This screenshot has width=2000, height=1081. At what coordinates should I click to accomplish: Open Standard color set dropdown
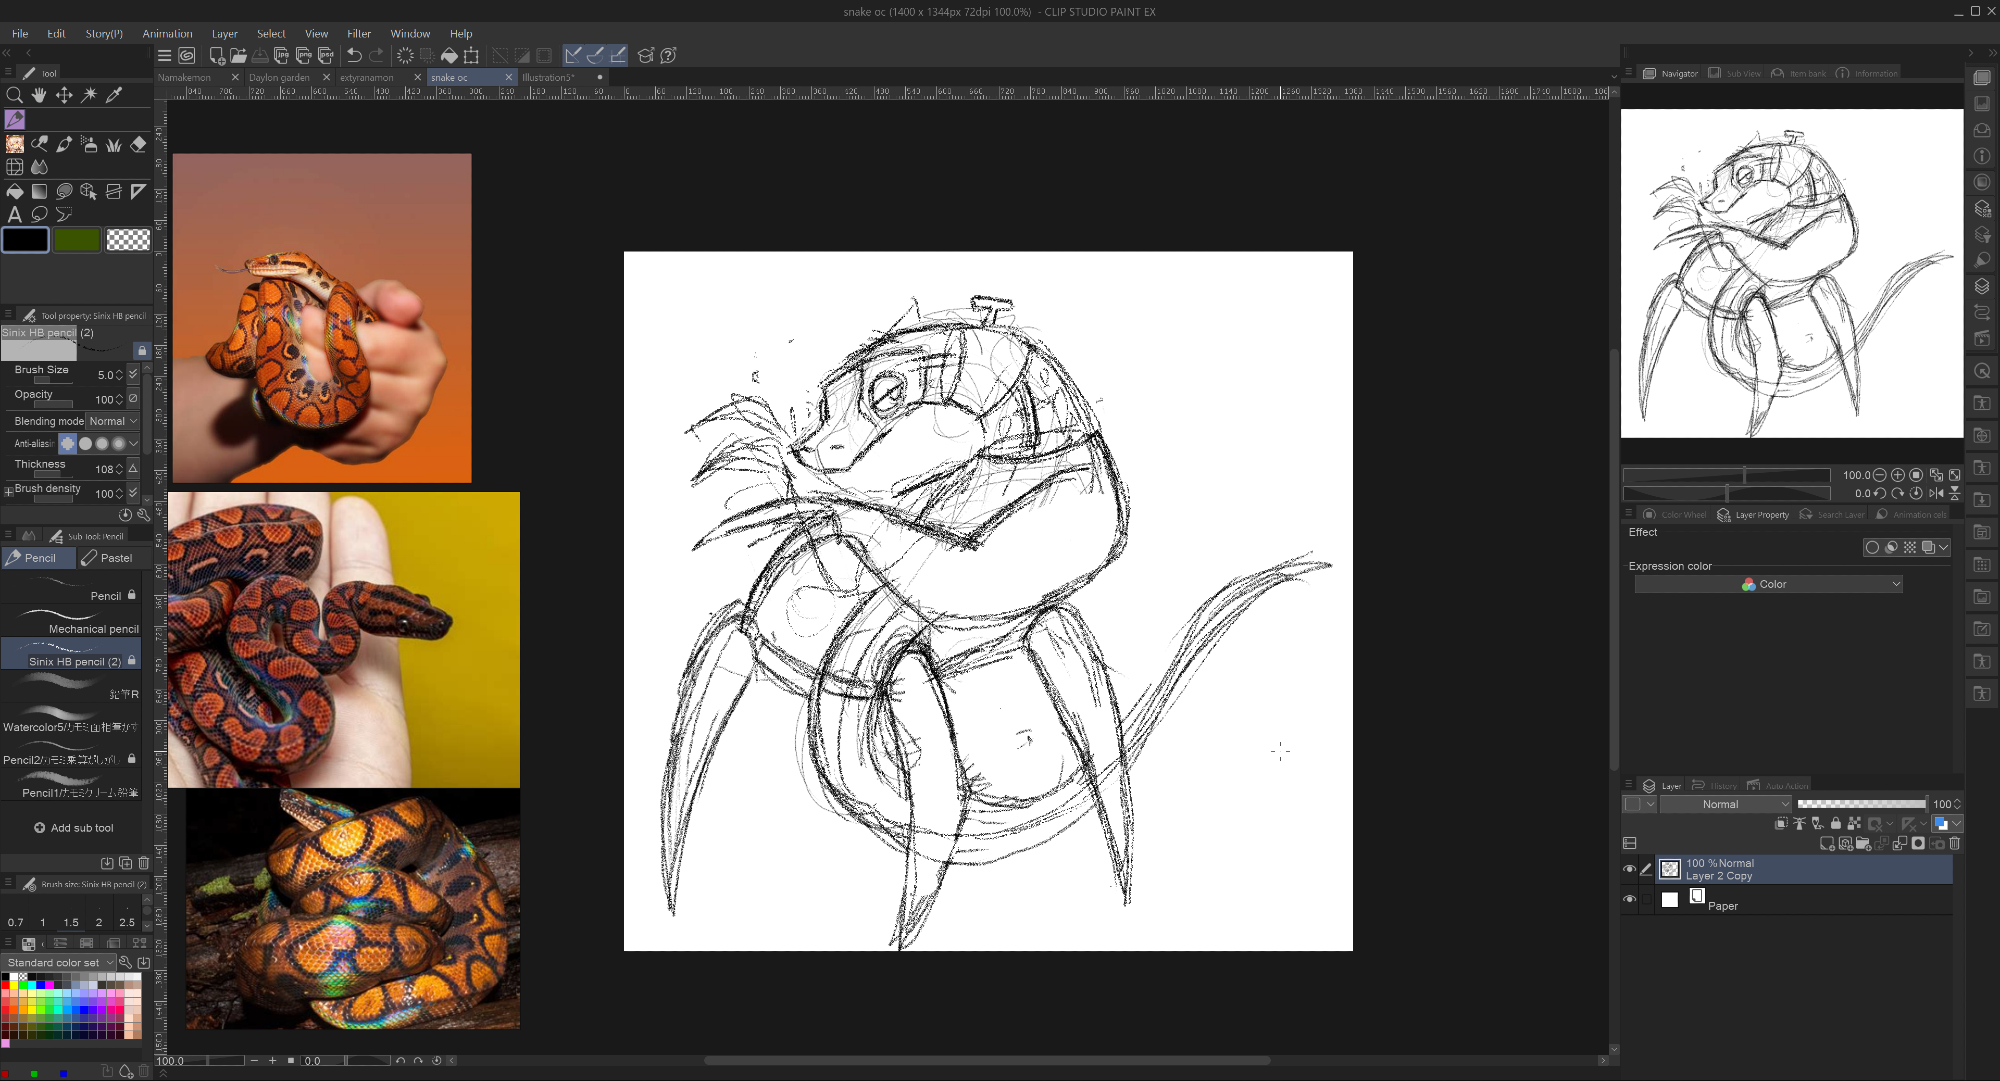point(60,962)
